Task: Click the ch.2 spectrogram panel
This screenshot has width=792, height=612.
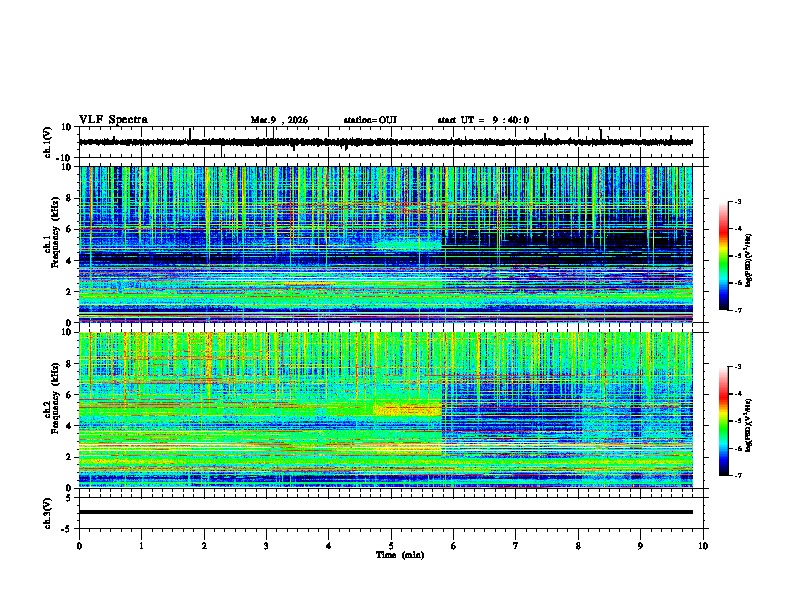Action: 386,410
